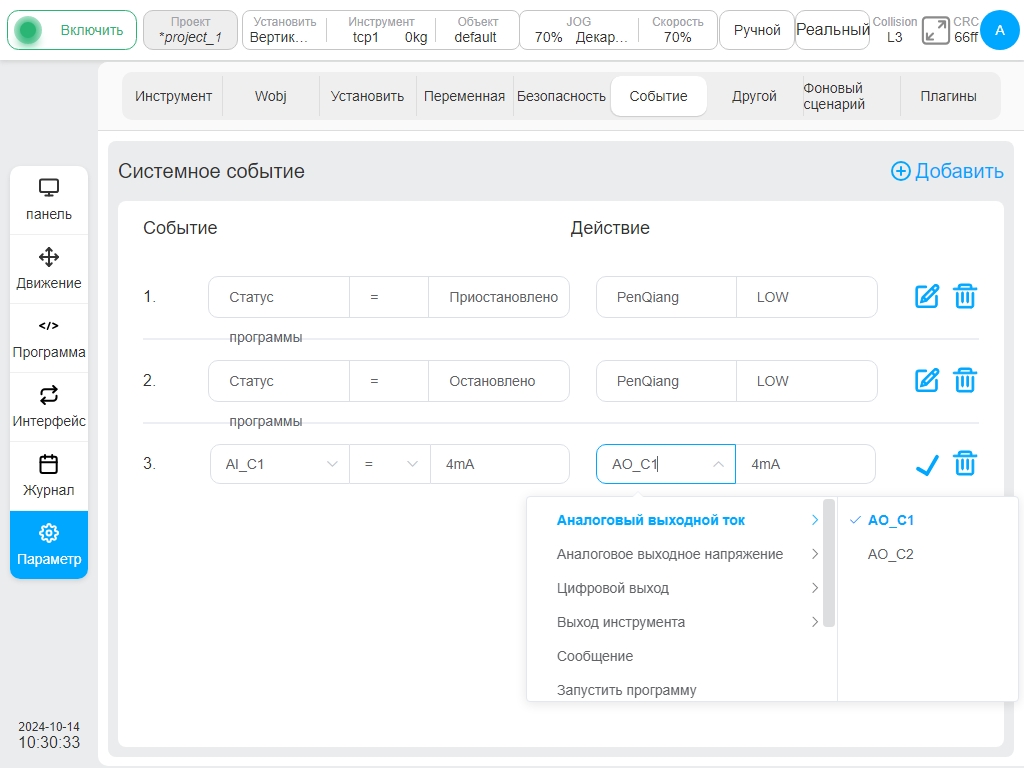Click the 4mA event value field in row 3
This screenshot has height=768, width=1024.
pos(500,464)
